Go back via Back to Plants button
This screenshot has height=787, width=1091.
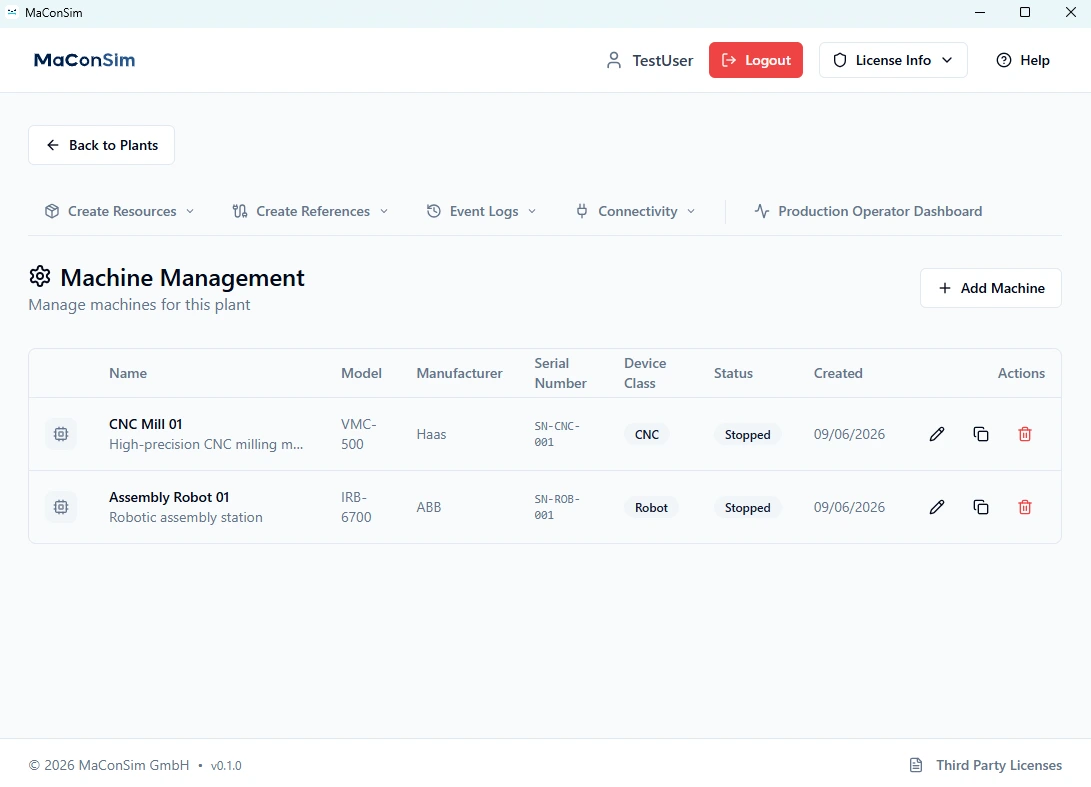click(x=102, y=145)
